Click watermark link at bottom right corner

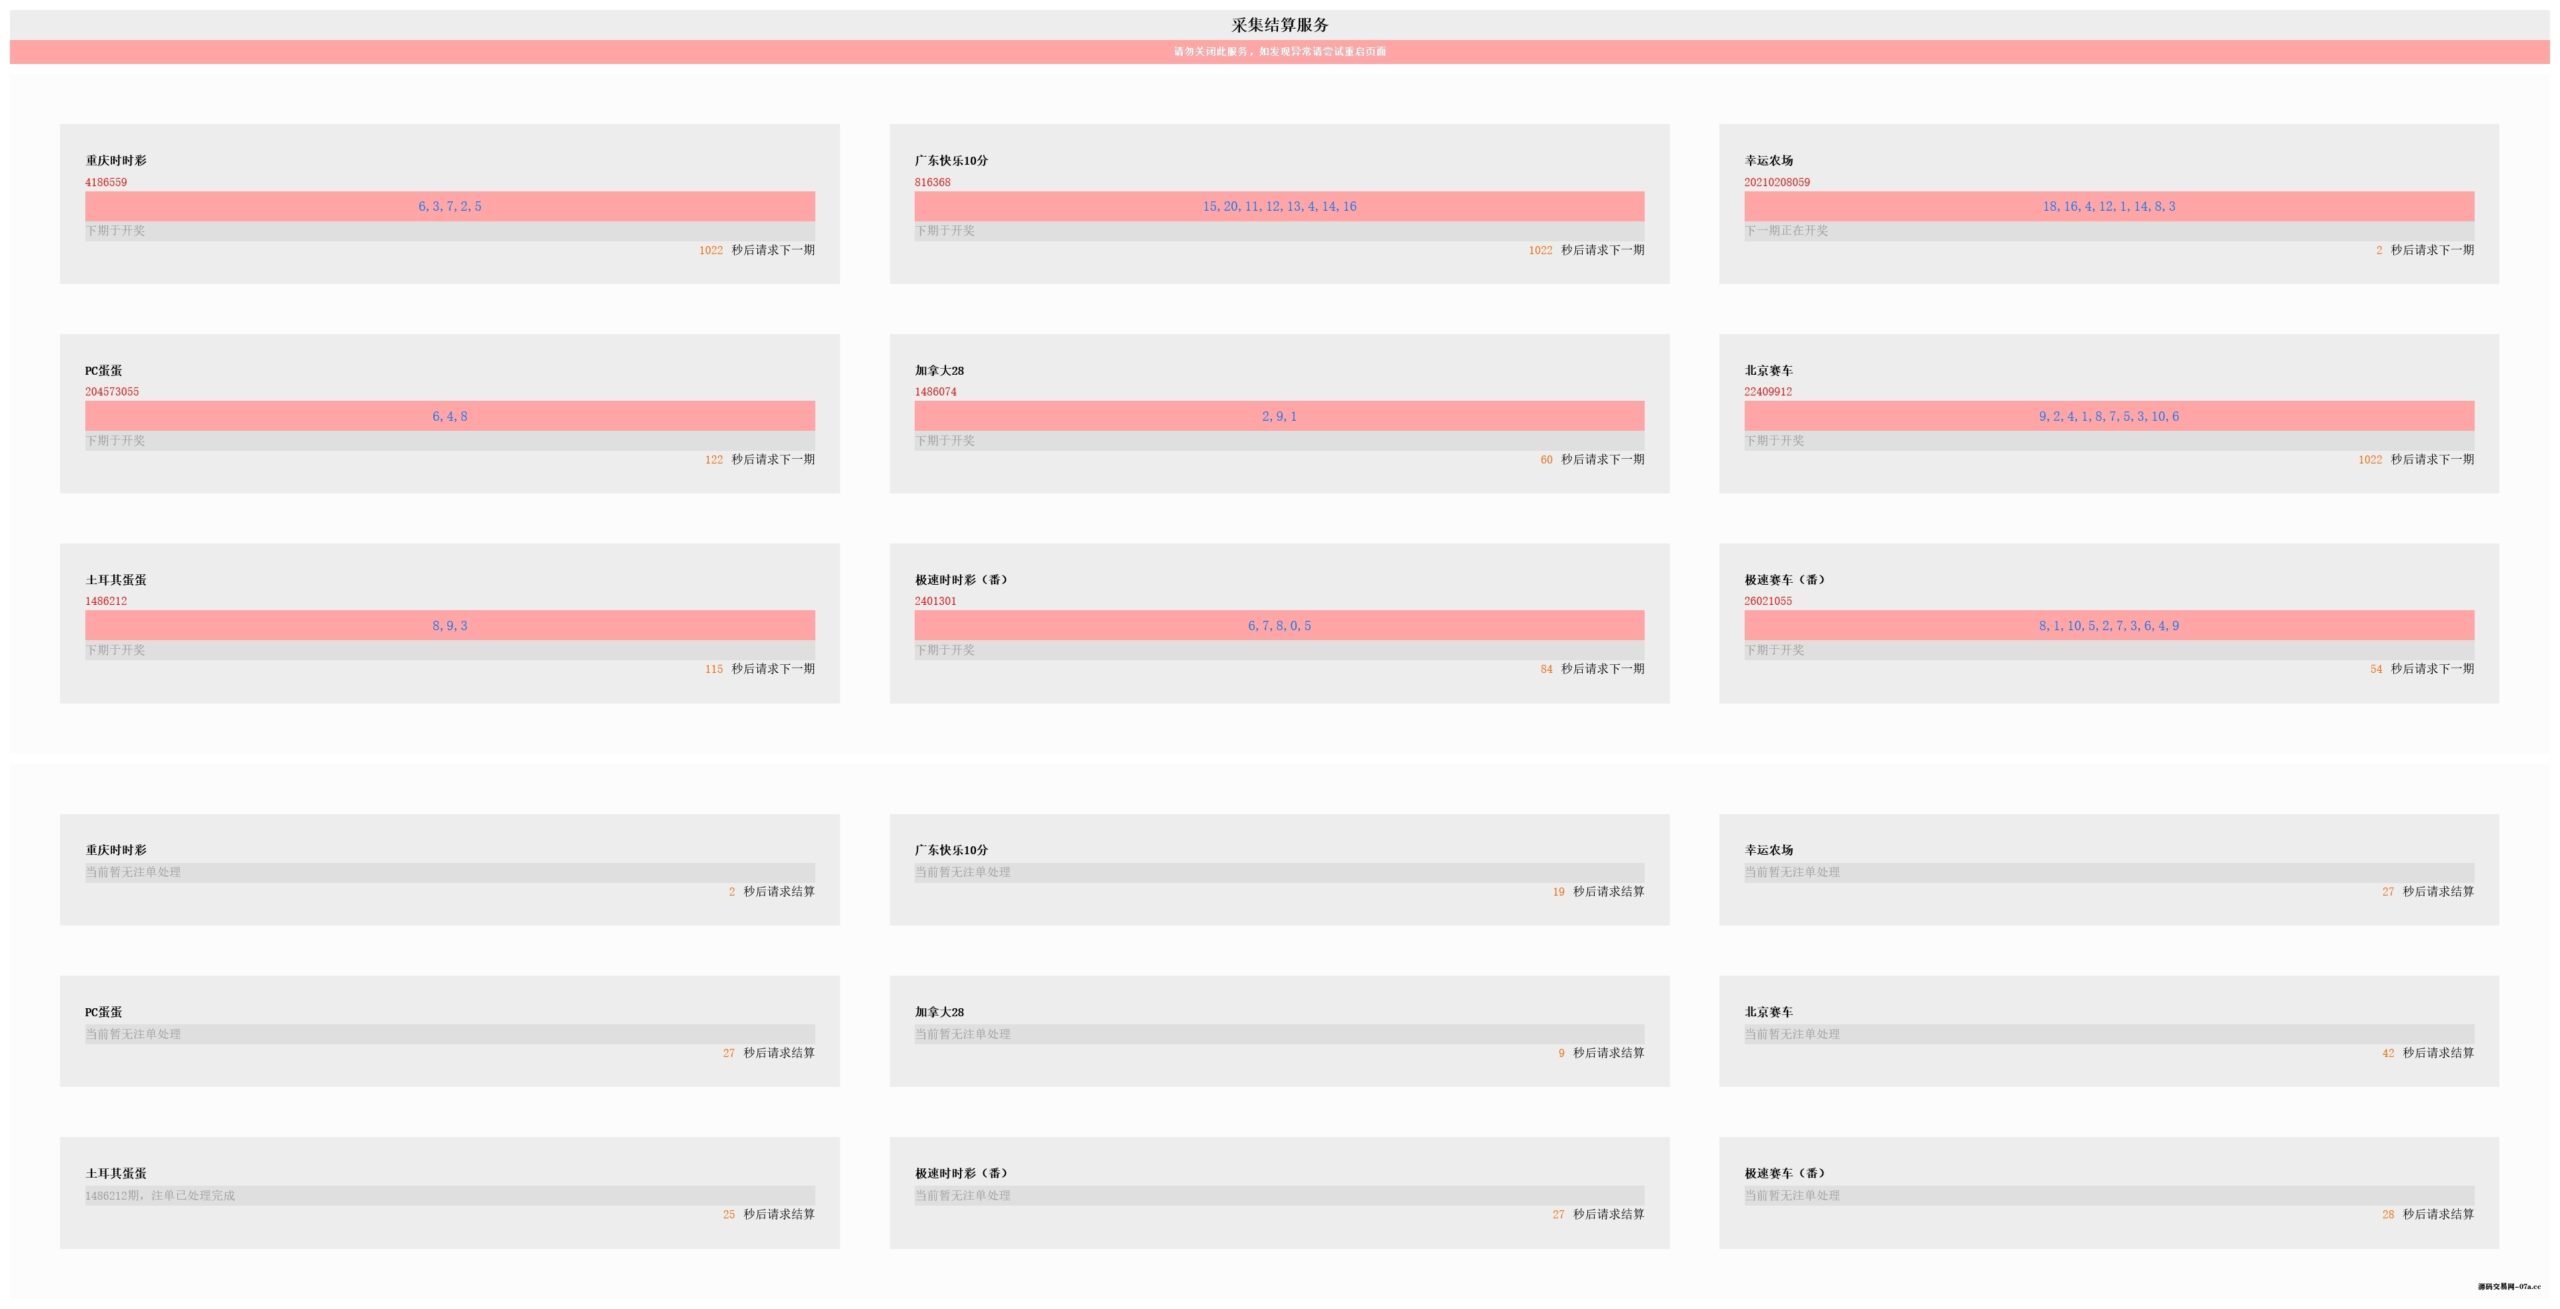[2508, 1287]
